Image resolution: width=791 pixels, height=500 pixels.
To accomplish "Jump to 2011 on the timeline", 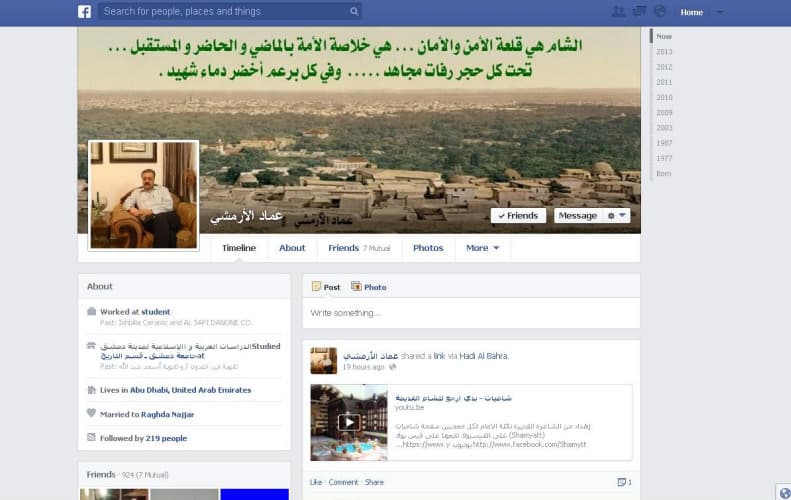I will pyautogui.click(x=664, y=82).
